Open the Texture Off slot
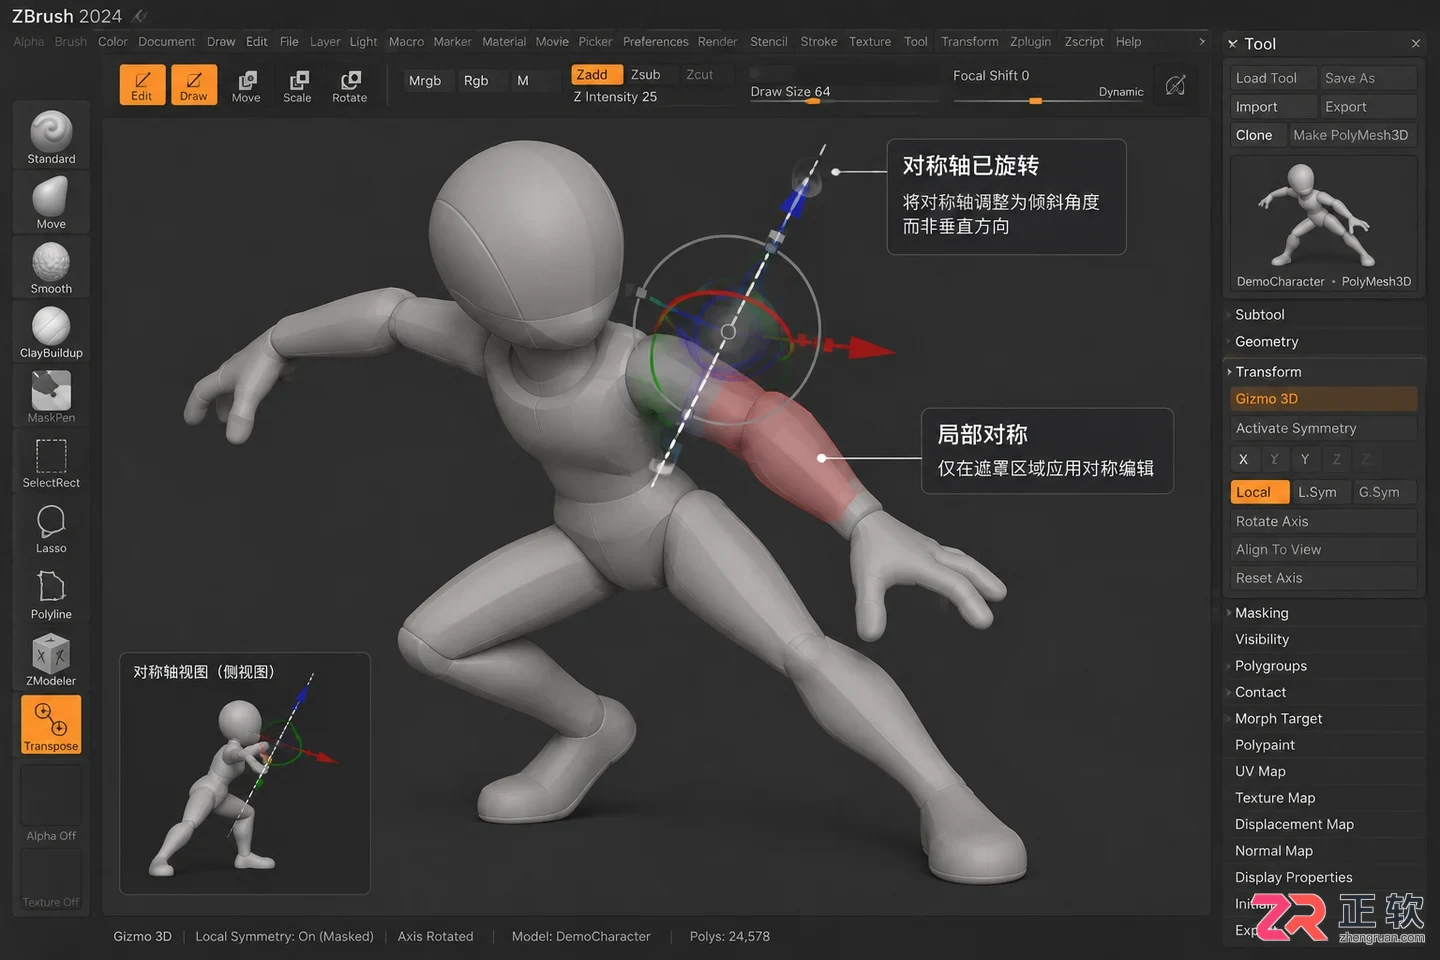Screen dimensions: 1440x960 pyautogui.click(x=51, y=880)
